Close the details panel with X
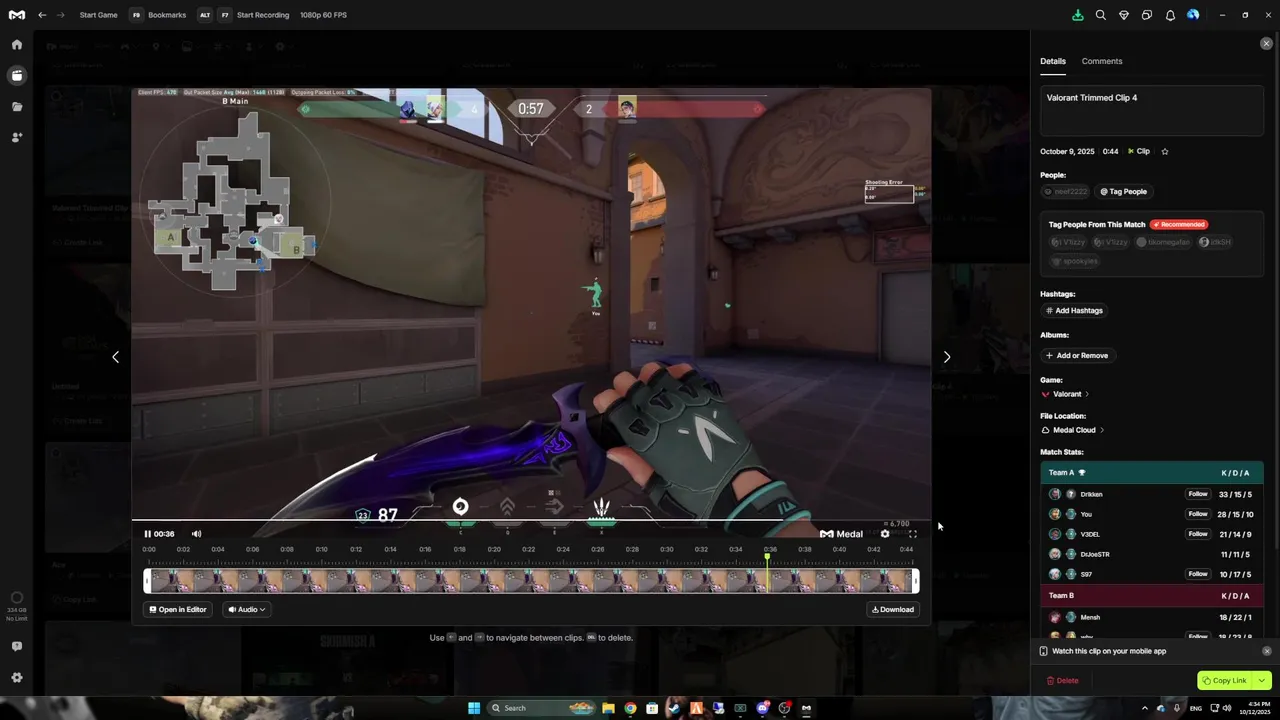The image size is (1280, 720). 1266,43
